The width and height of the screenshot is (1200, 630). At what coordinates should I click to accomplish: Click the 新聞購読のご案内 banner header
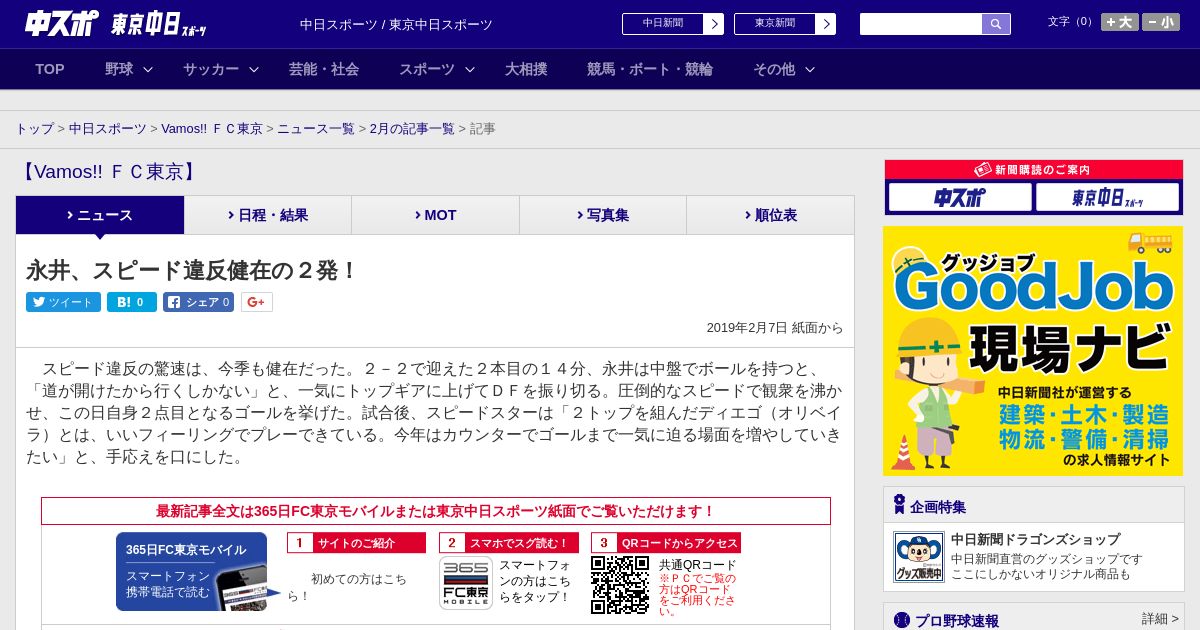pyautogui.click(x=1033, y=170)
